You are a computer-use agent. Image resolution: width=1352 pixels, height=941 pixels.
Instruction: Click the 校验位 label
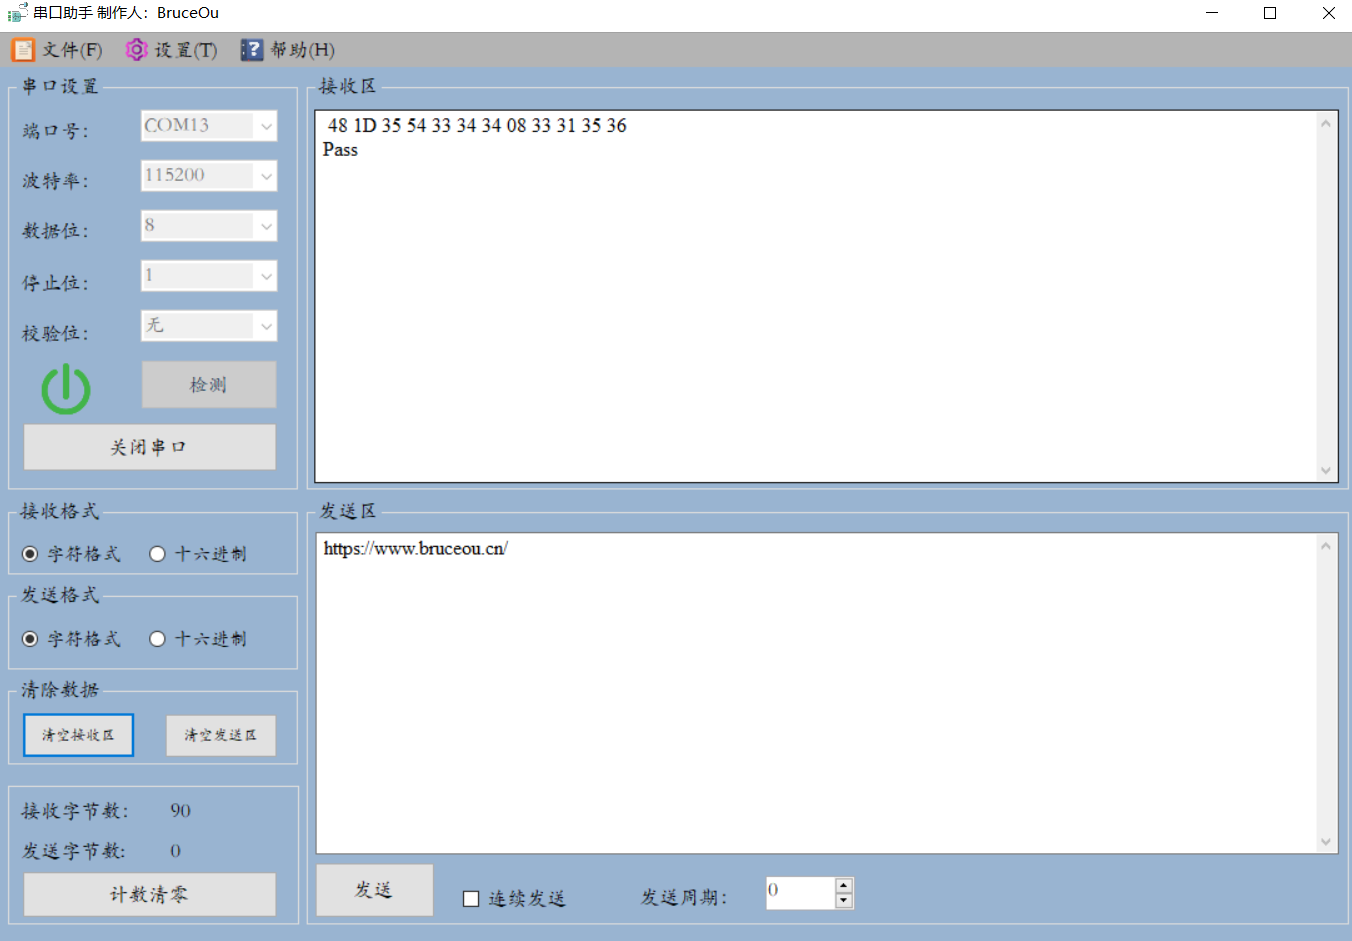point(56,333)
